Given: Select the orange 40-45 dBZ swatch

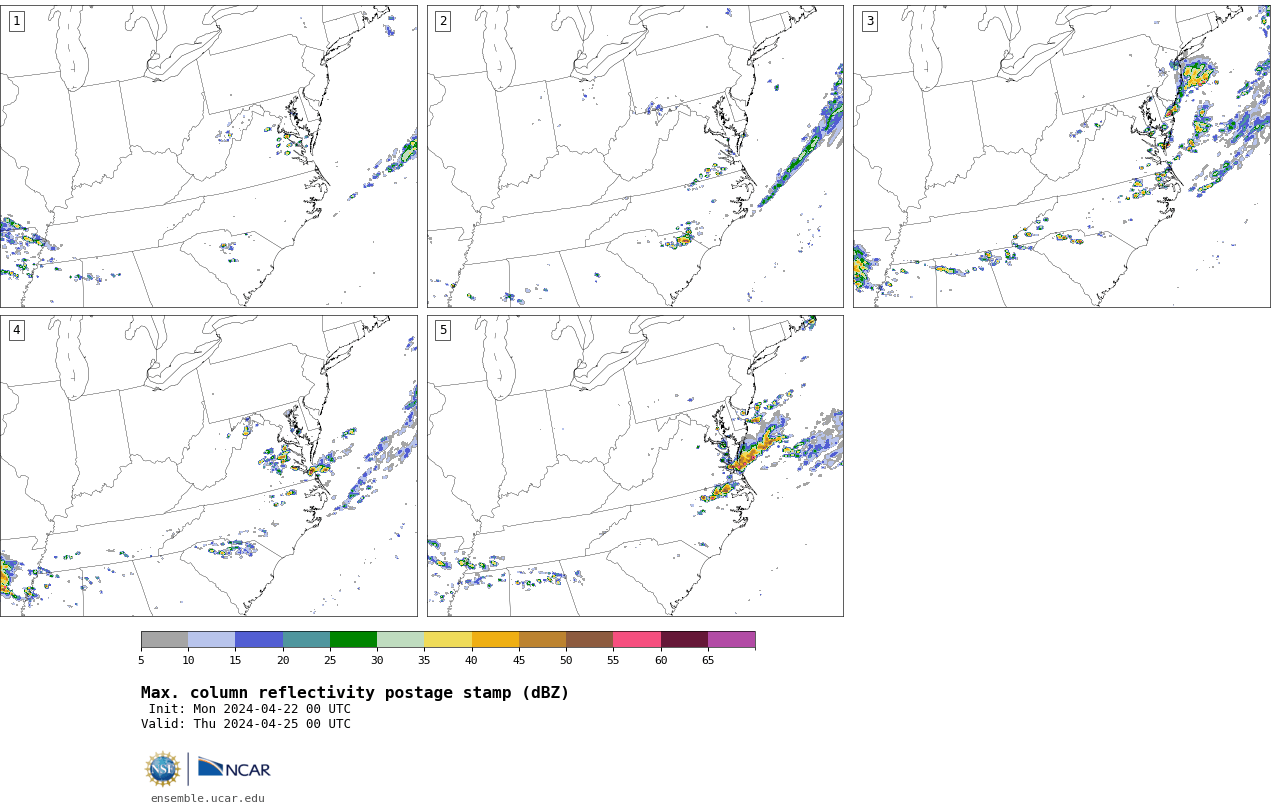Looking at the screenshot, I should click(495, 640).
